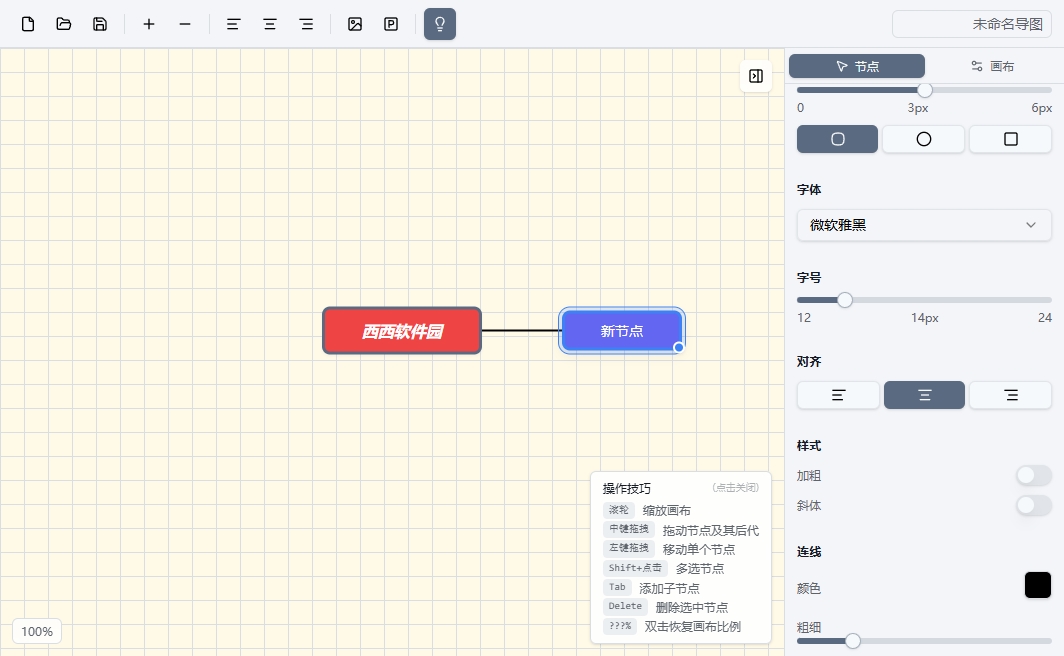Switch to the 画布 tab
The height and width of the screenshot is (656, 1064).
(x=992, y=66)
